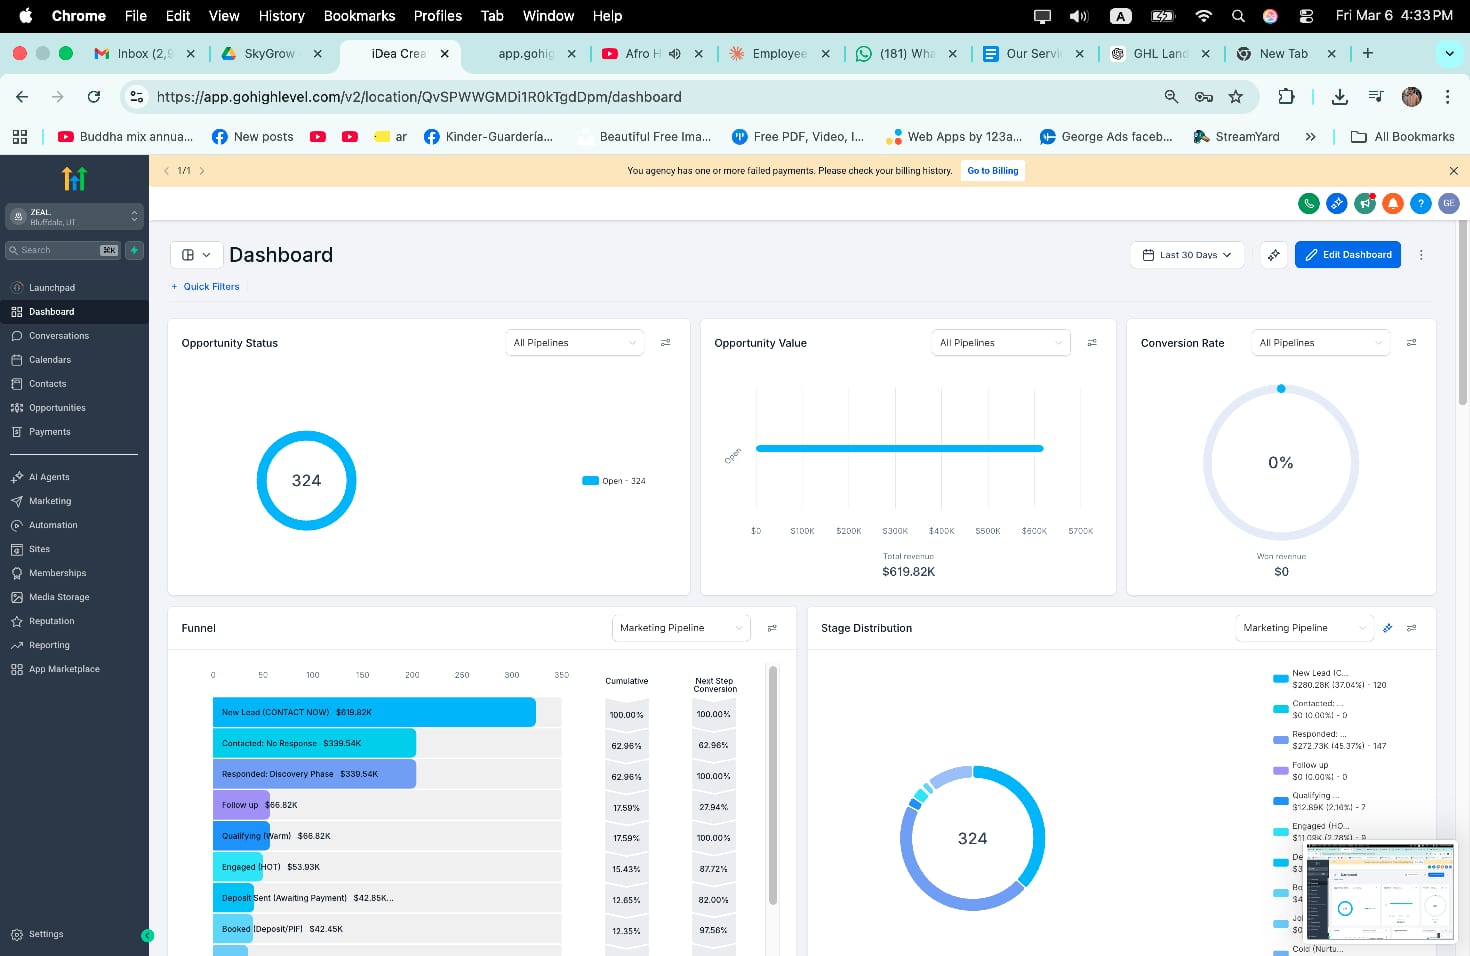Select the History menu

point(281,15)
